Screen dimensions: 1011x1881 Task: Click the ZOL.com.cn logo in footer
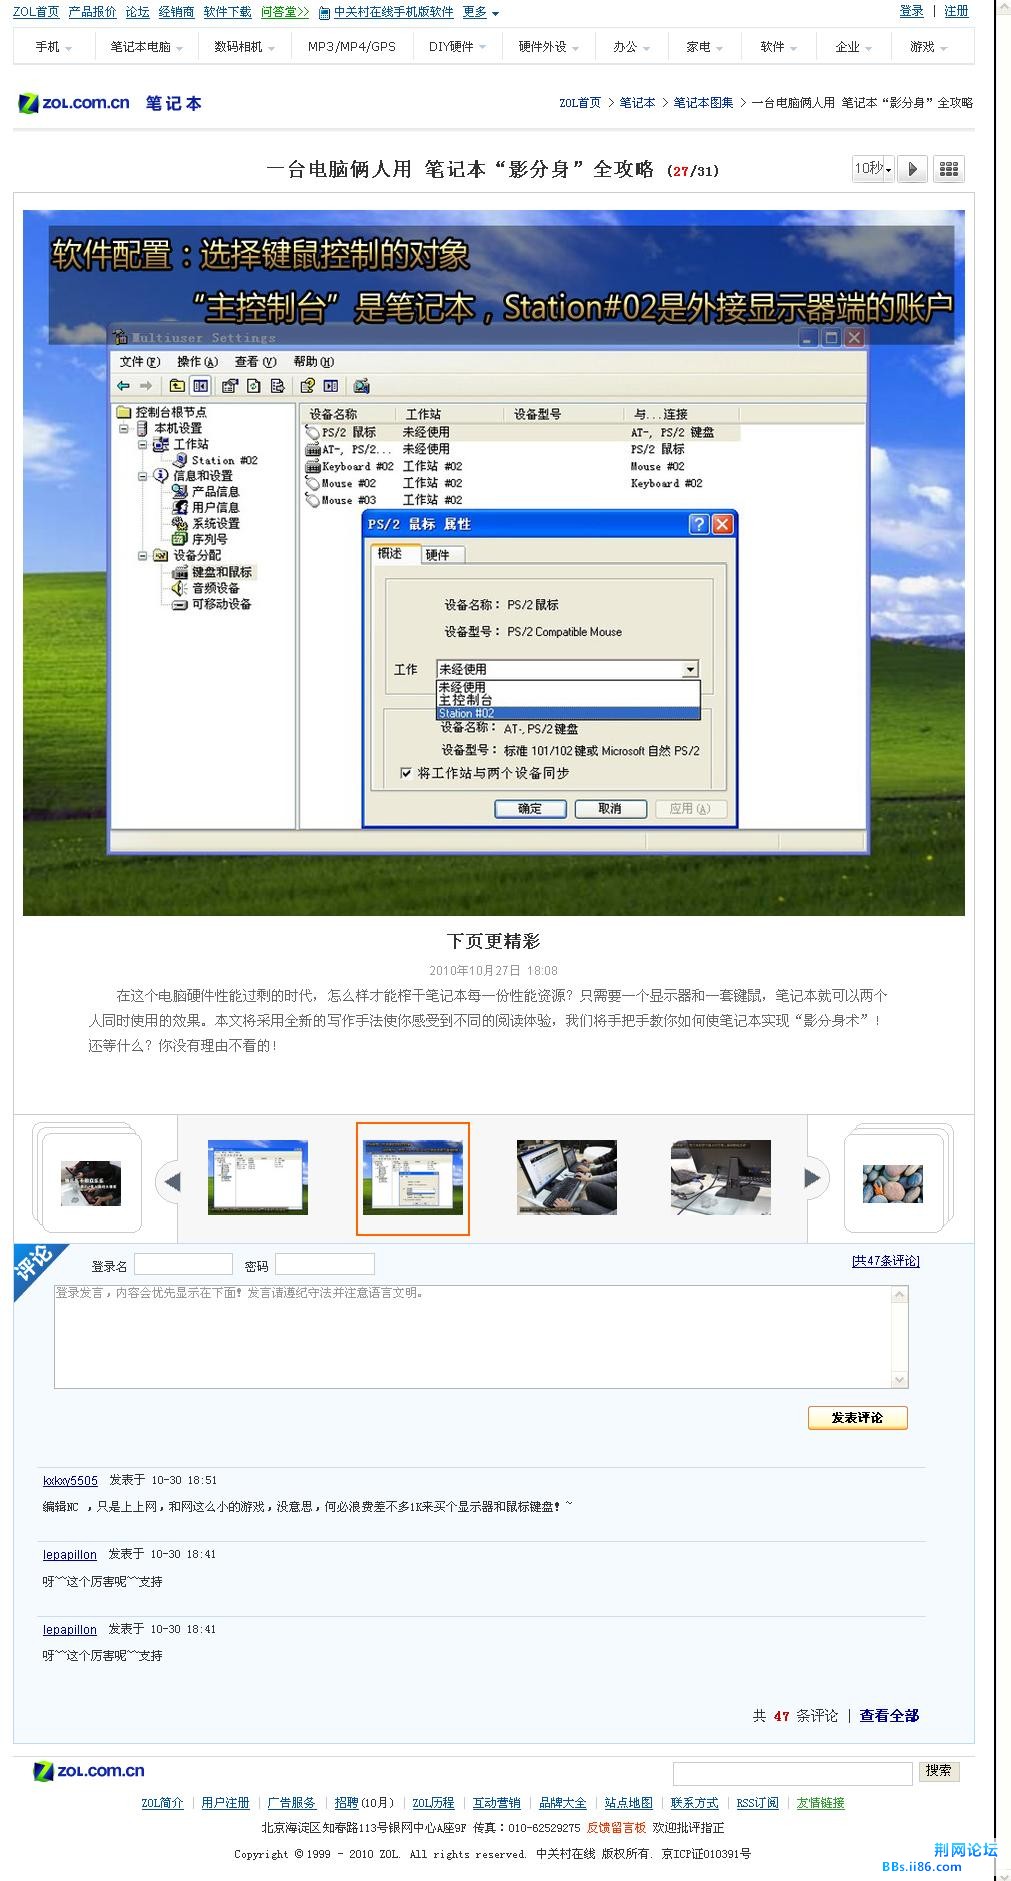pos(89,1771)
